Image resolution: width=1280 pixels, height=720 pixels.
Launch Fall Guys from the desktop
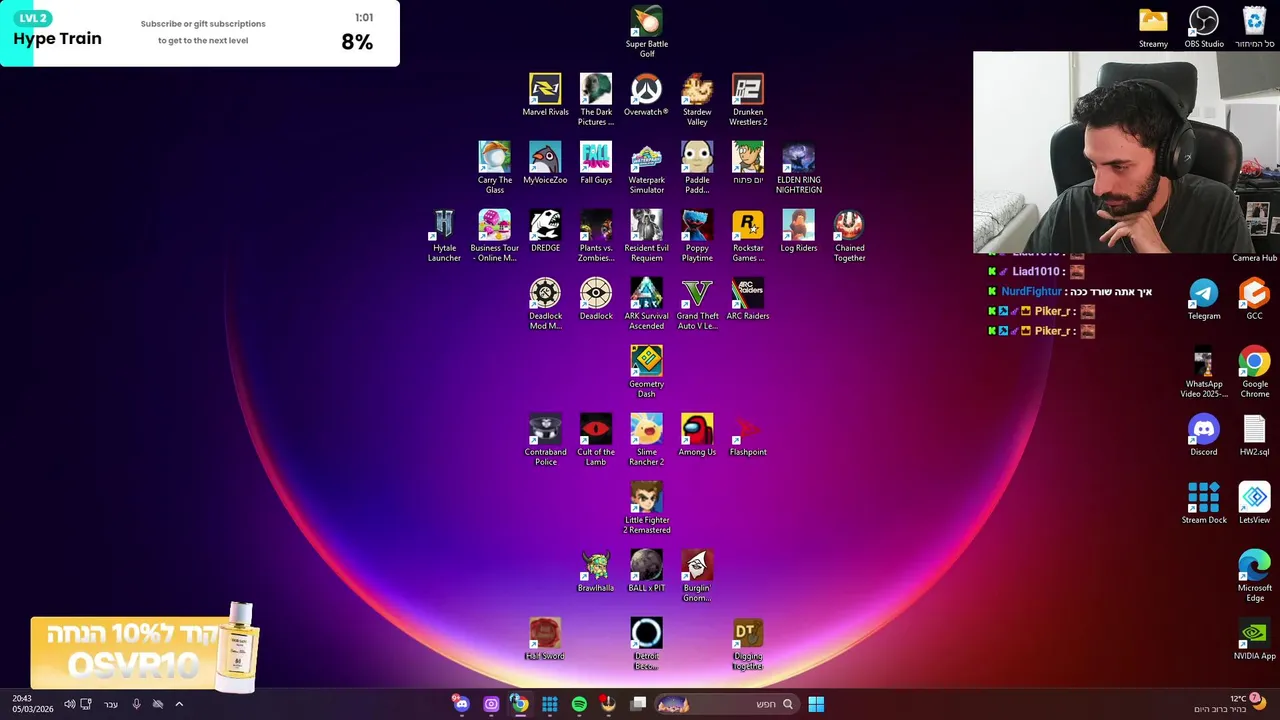[596, 163]
